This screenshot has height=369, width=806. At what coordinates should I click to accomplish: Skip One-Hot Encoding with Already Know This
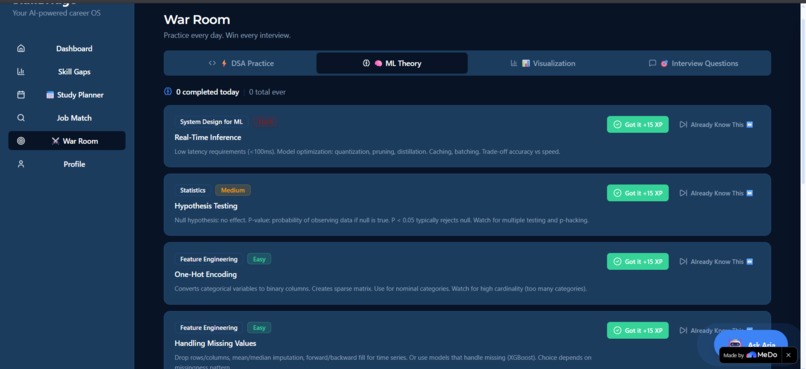tap(716, 262)
